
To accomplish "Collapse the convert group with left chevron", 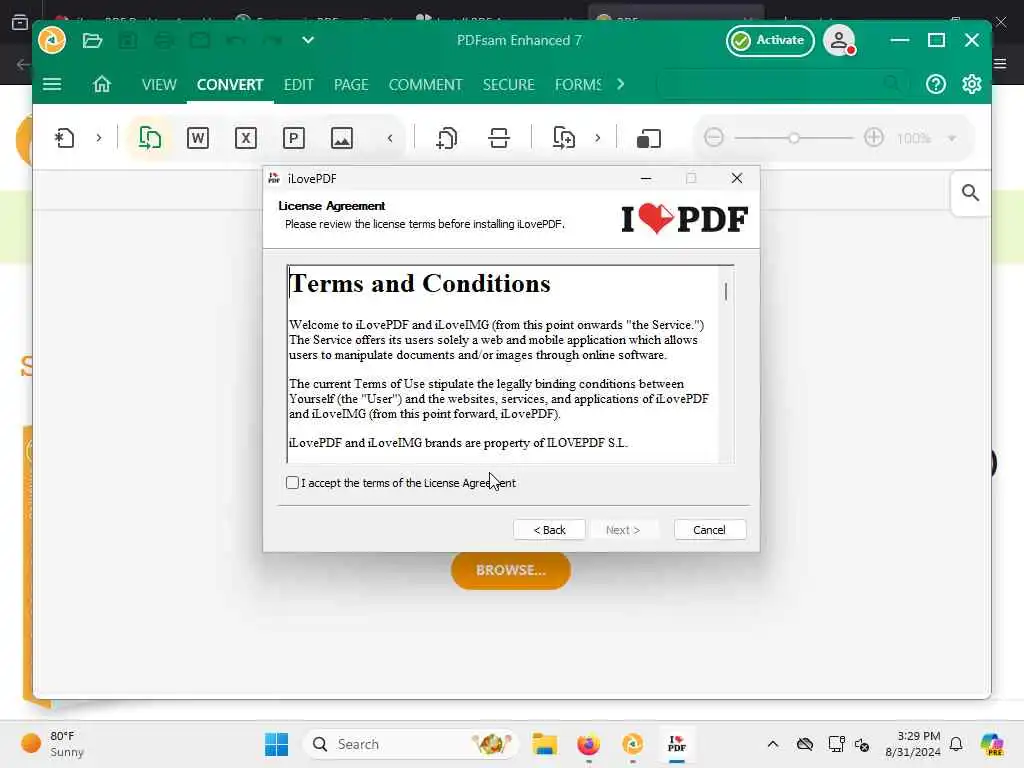I will pos(390,138).
